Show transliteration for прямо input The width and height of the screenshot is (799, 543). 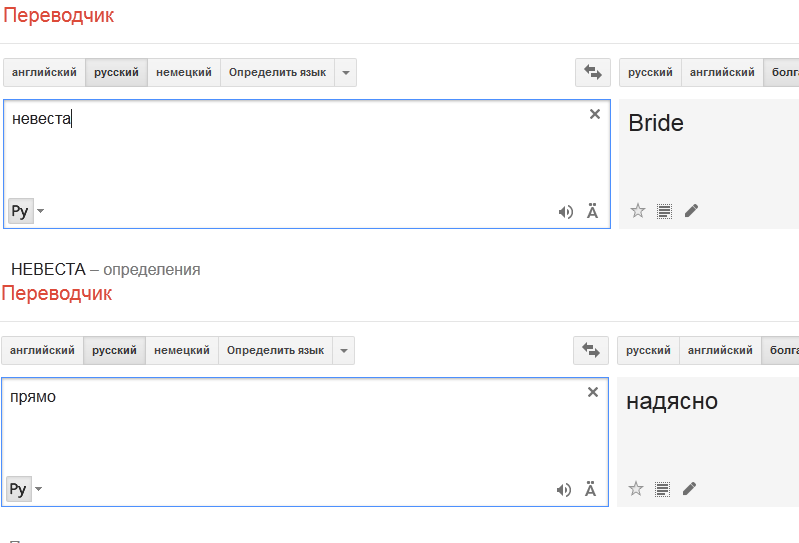click(590, 489)
